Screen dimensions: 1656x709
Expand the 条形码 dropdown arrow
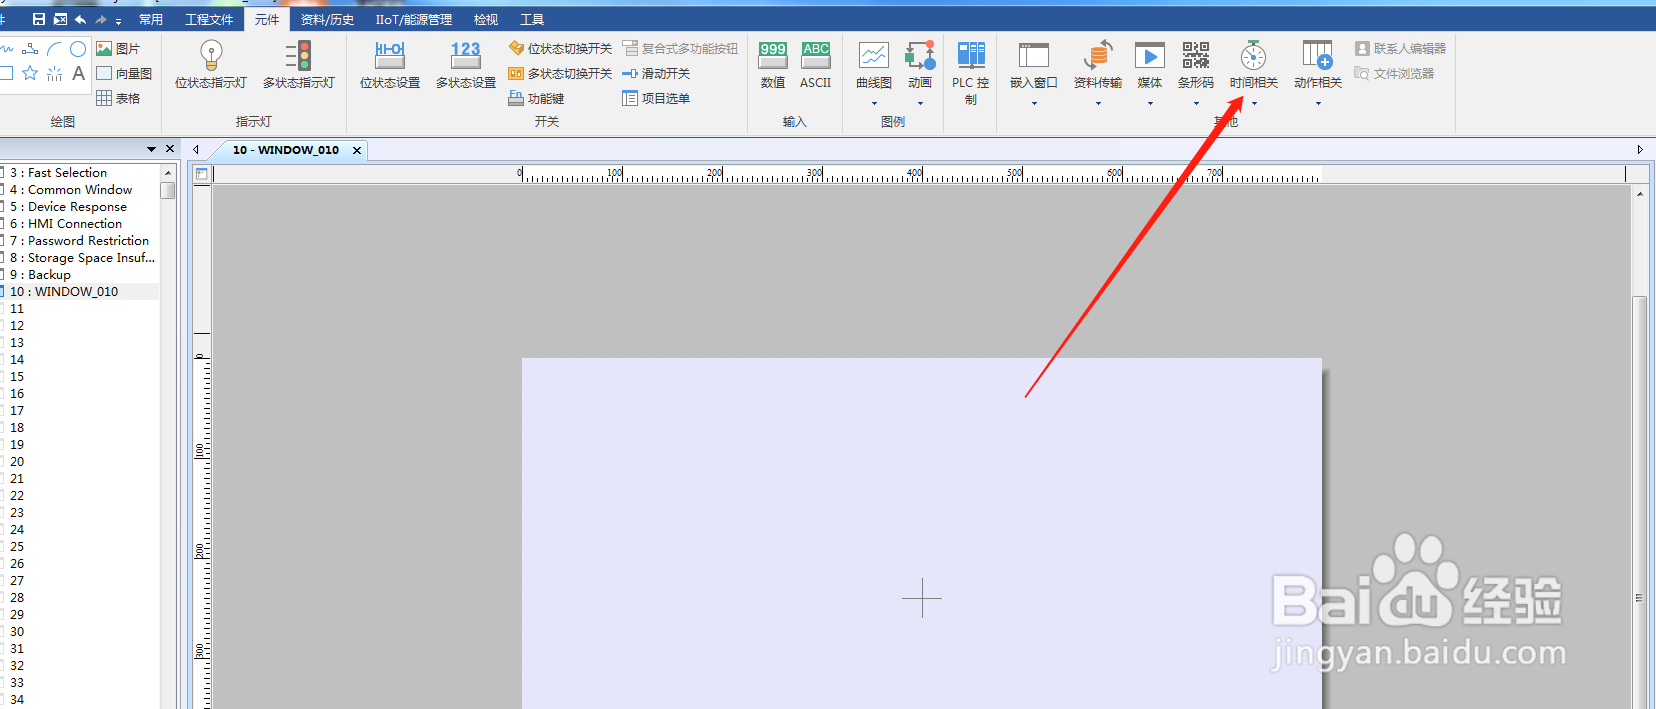1196,103
